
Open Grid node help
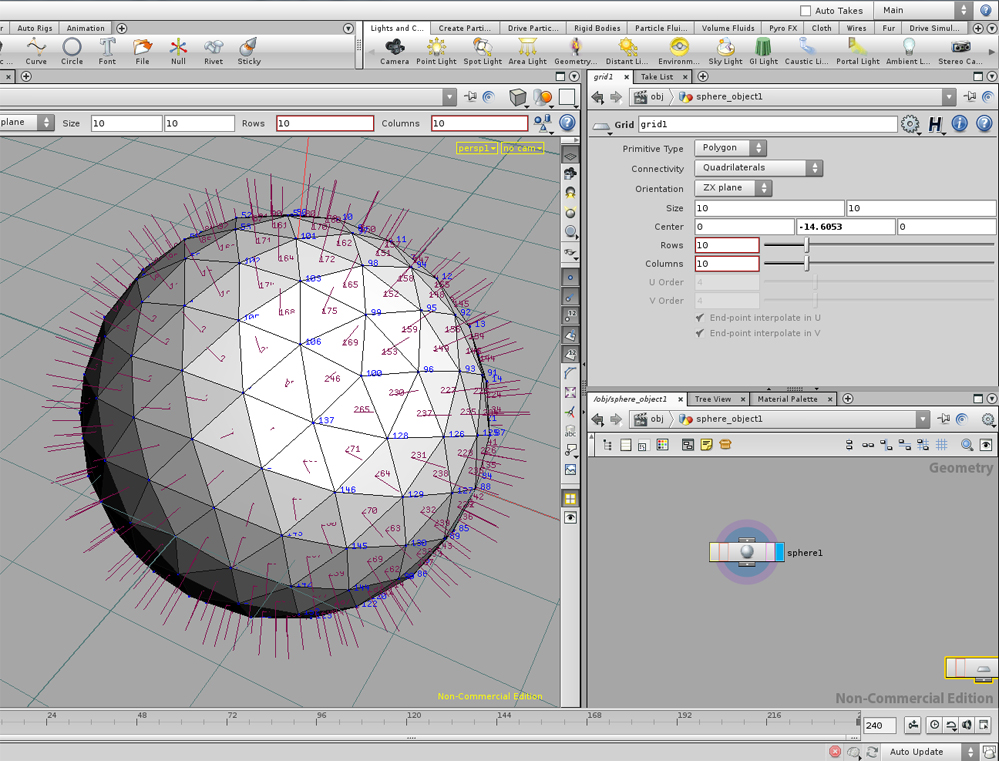point(984,124)
